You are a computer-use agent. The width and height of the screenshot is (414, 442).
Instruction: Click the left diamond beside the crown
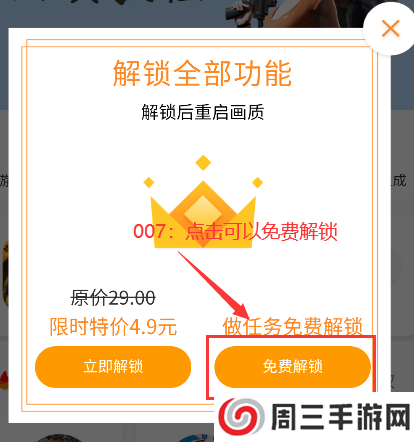coord(149,183)
